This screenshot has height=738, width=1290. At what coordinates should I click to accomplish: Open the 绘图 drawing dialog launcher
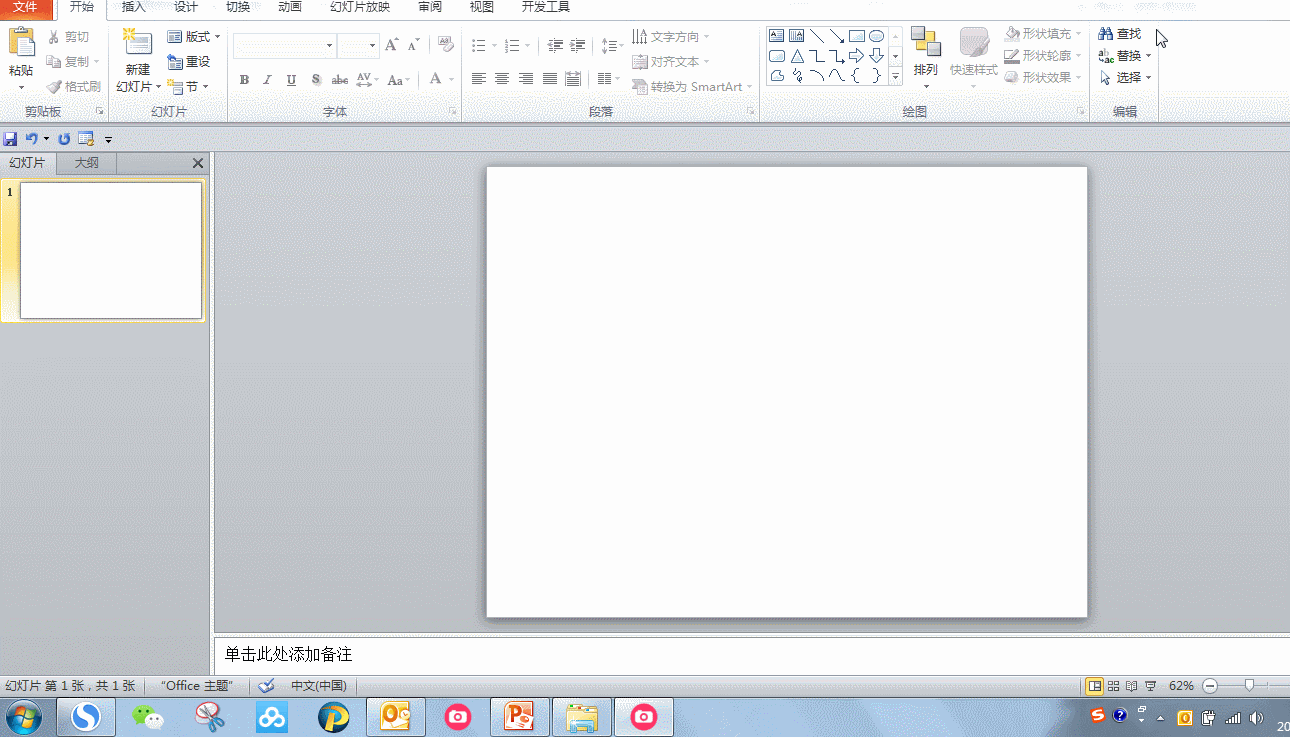(x=1081, y=112)
